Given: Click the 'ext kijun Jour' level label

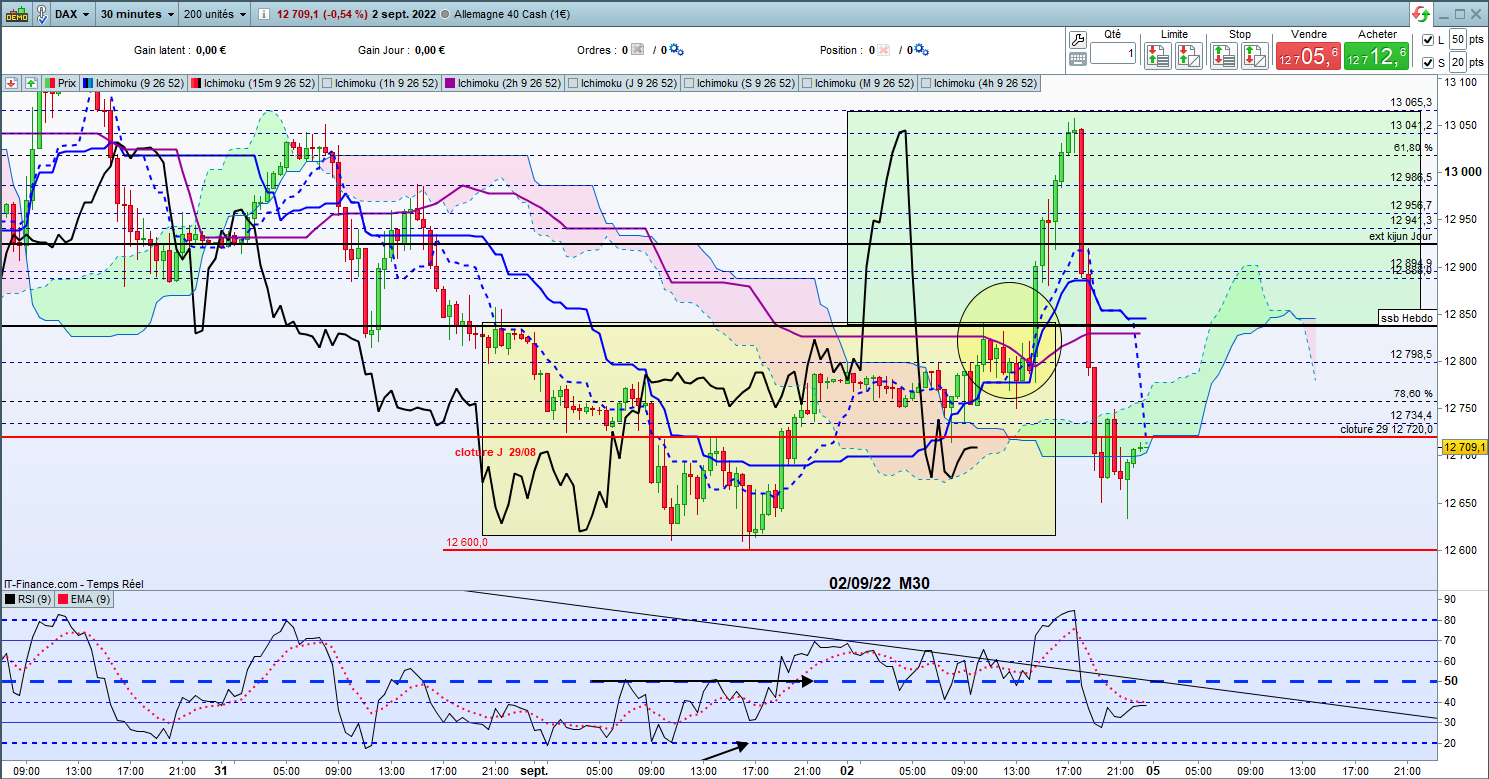Looking at the screenshot, I should 1401,236.
